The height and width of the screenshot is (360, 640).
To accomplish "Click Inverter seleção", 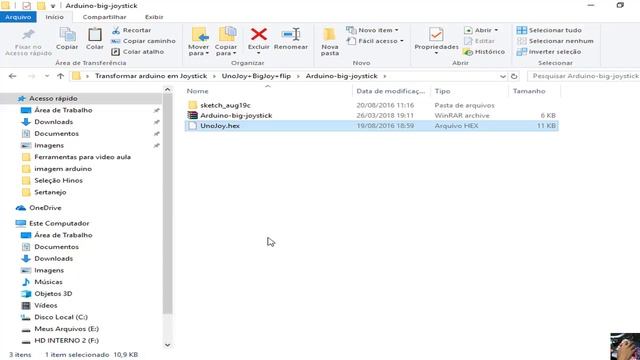I will (x=549, y=52).
